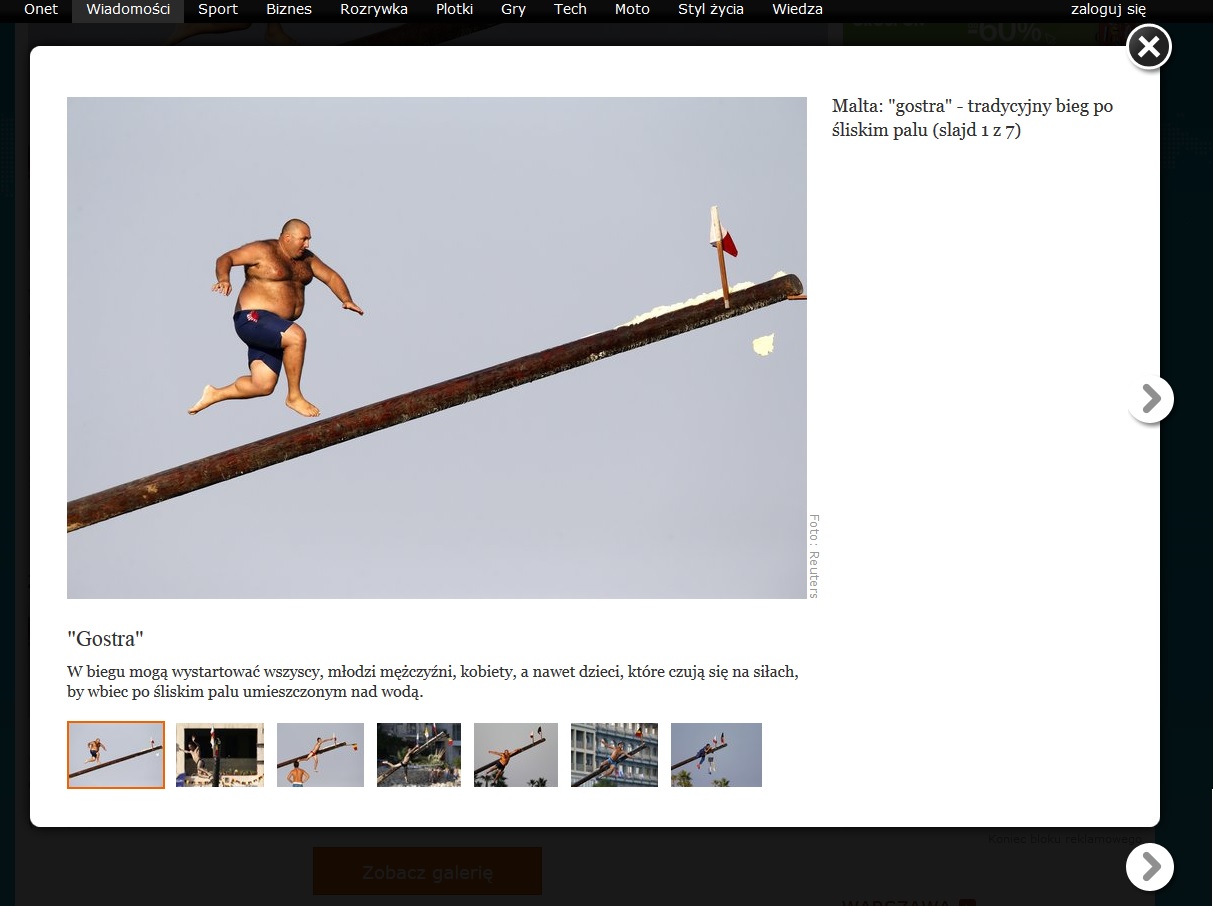Click the zaloguj się login link

[x=1108, y=9]
